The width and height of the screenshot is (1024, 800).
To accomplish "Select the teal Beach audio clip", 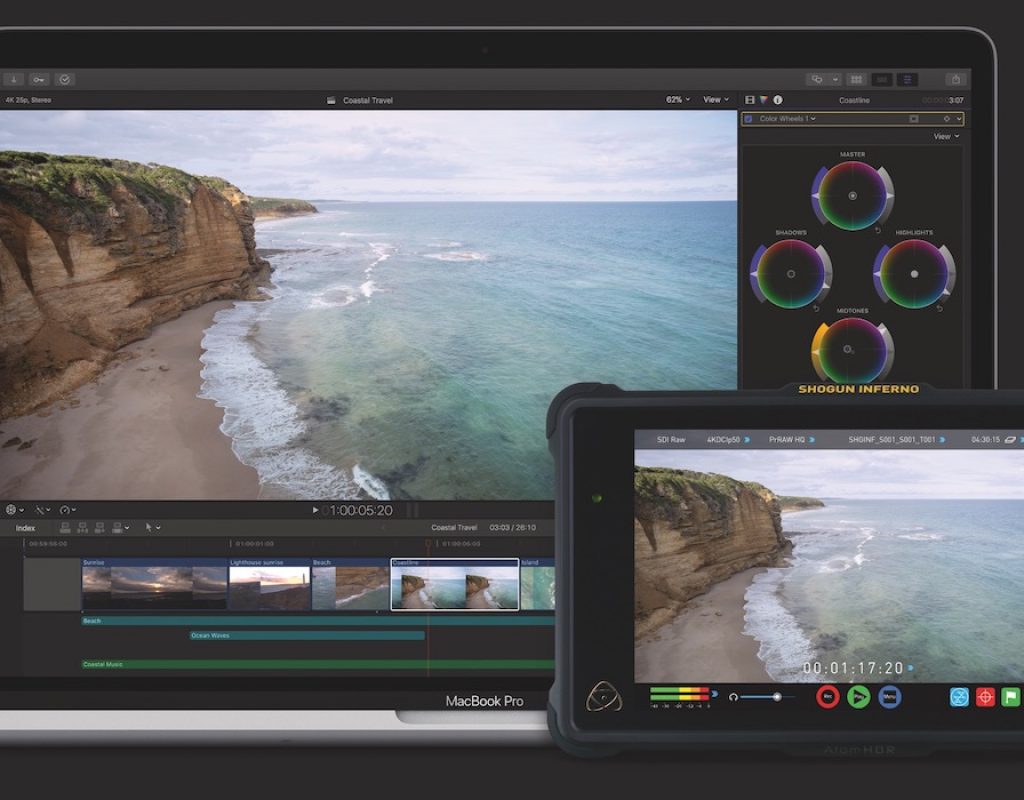I will [317, 620].
